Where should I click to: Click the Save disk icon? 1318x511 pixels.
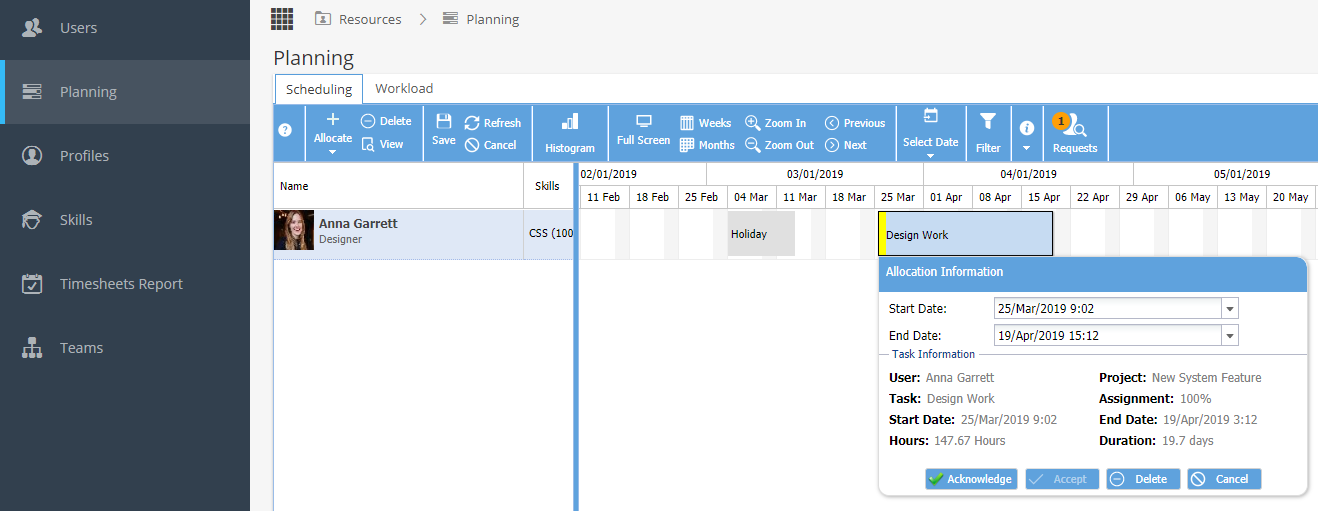point(444,122)
